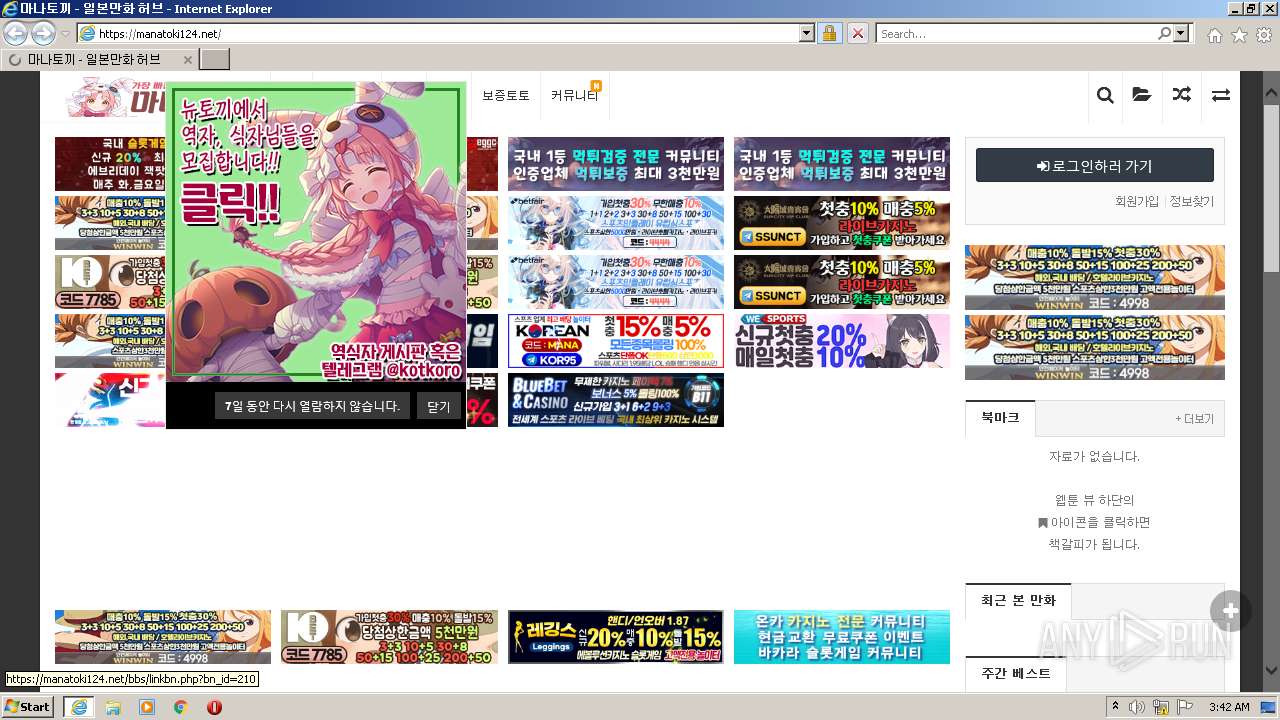
Task: Click the red Opera-like taskbar icon
Action: (x=215, y=706)
